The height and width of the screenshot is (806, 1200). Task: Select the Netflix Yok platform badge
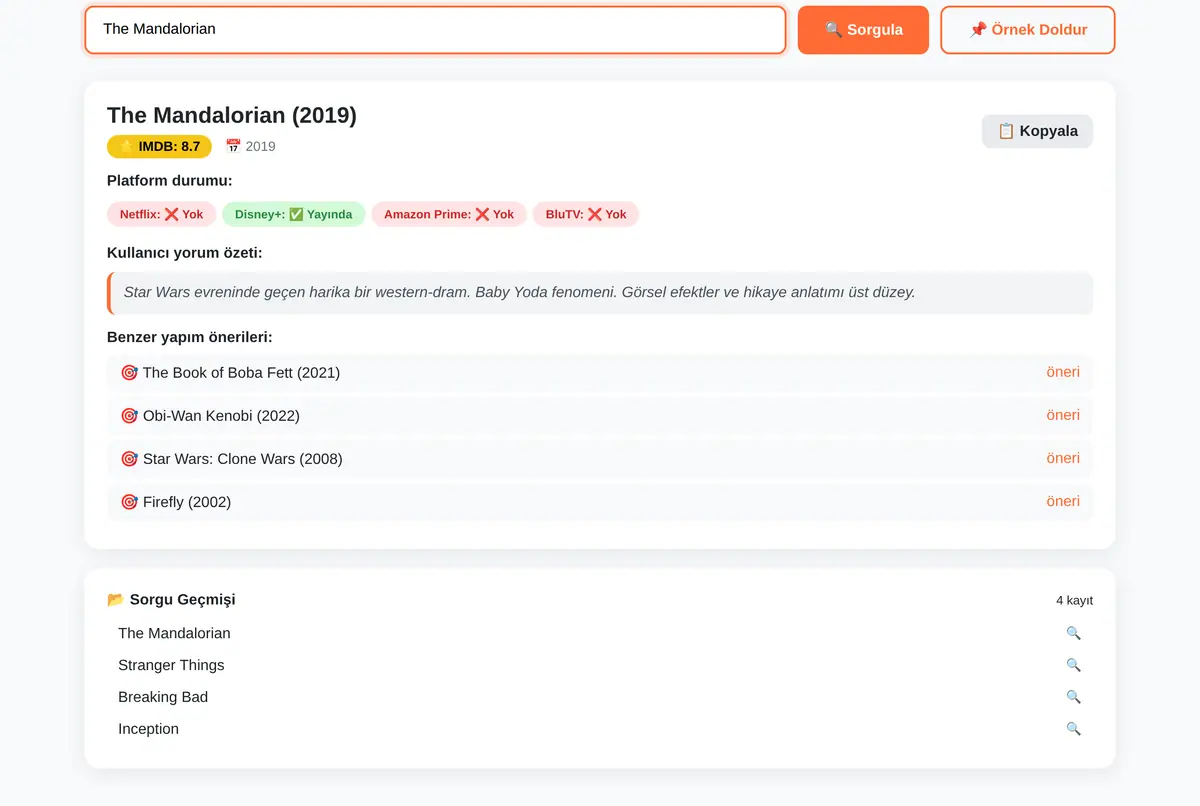click(x=161, y=214)
